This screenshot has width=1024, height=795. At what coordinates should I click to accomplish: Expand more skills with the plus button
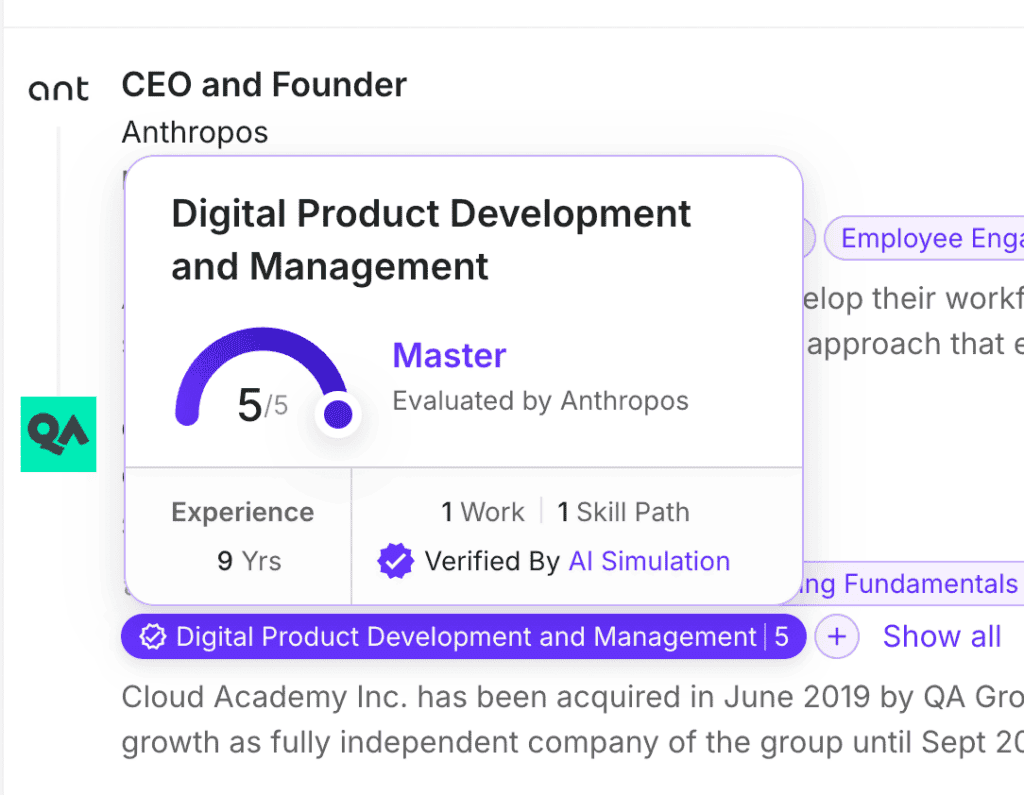pos(837,636)
